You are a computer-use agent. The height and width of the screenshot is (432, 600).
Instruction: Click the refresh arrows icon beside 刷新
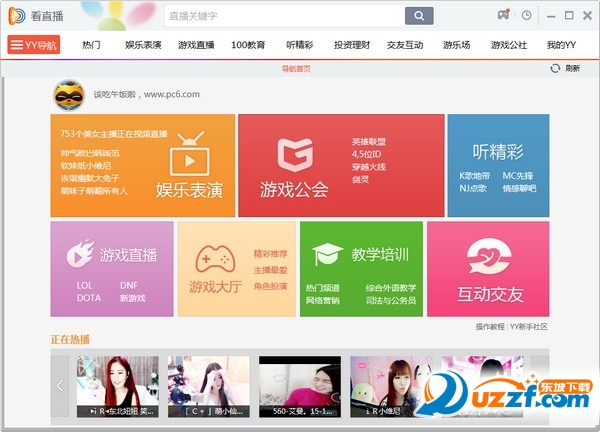555,68
